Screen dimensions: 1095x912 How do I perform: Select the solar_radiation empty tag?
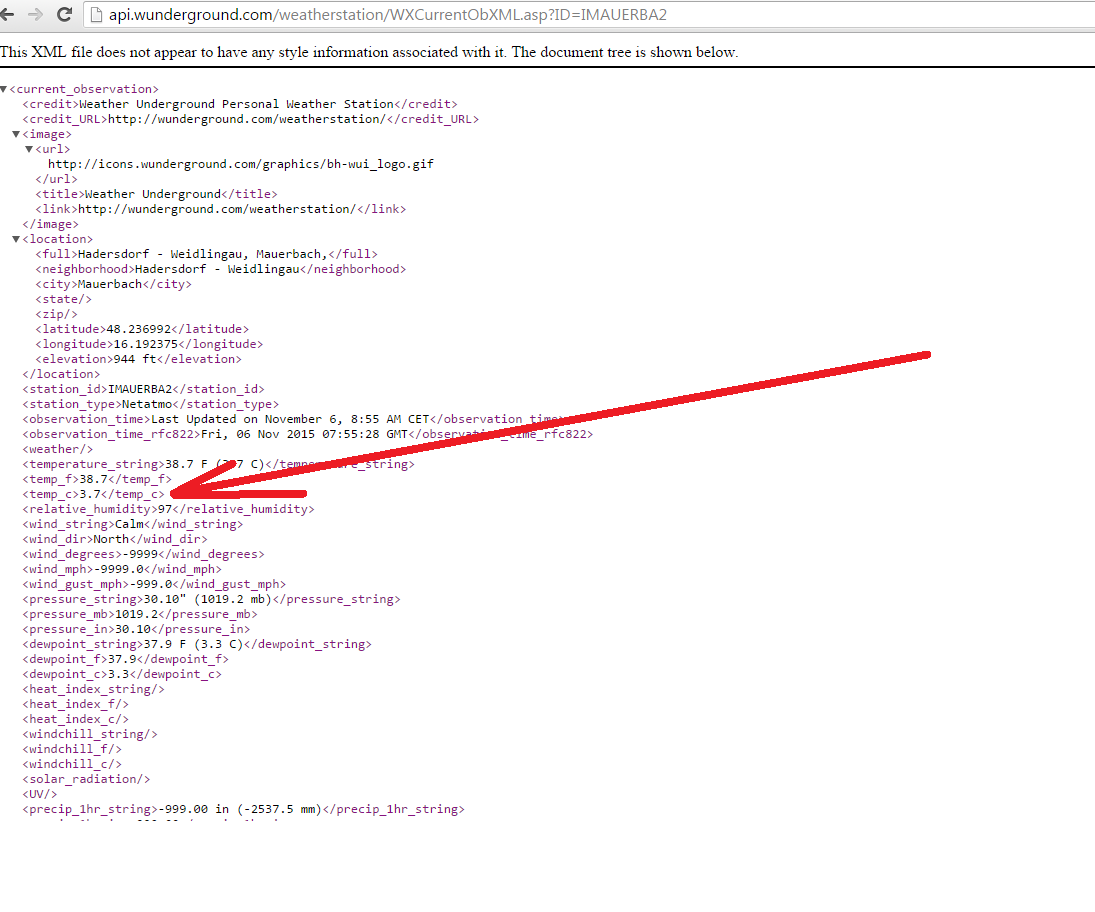86,779
